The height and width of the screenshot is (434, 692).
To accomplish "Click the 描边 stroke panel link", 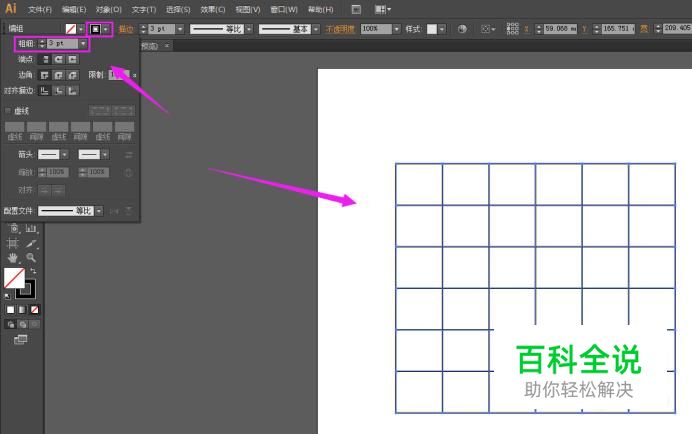I will pos(126,29).
